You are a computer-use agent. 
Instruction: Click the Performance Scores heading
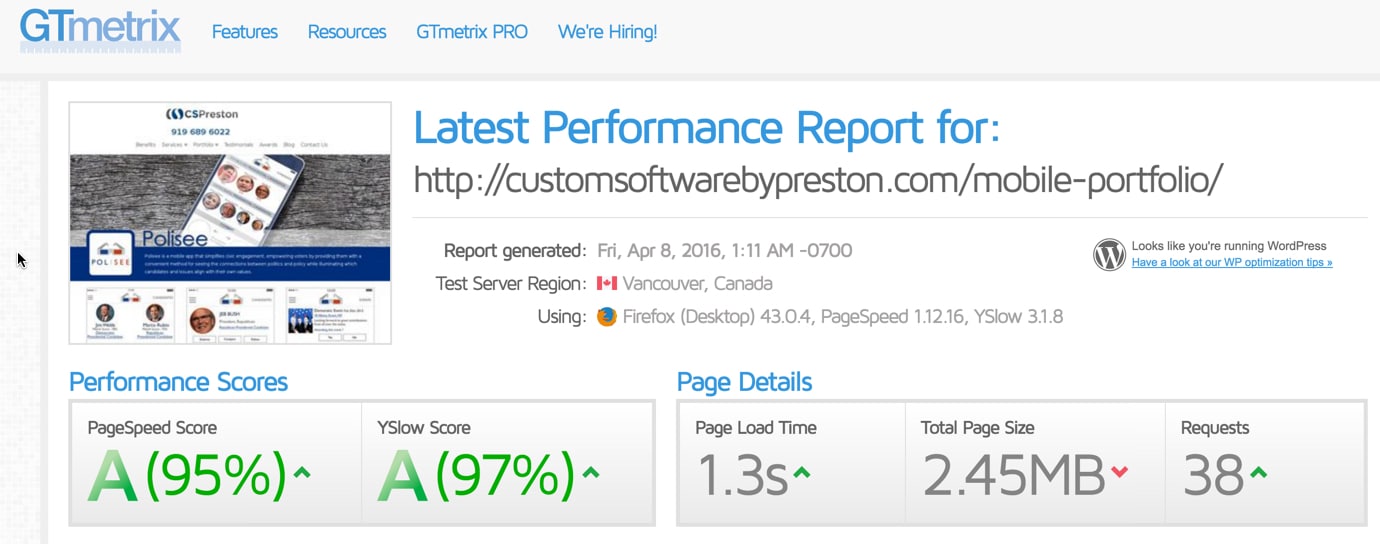click(178, 382)
